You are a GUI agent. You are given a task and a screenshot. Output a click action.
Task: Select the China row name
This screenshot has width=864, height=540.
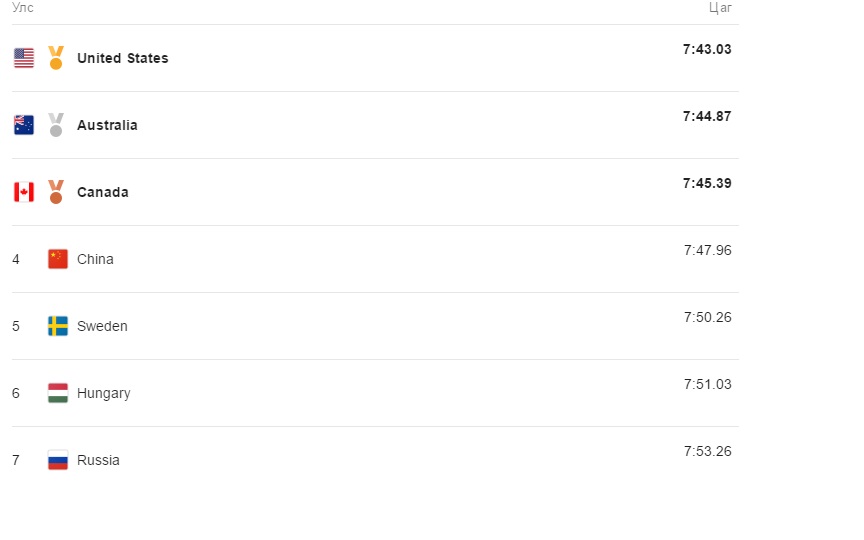tap(95, 259)
